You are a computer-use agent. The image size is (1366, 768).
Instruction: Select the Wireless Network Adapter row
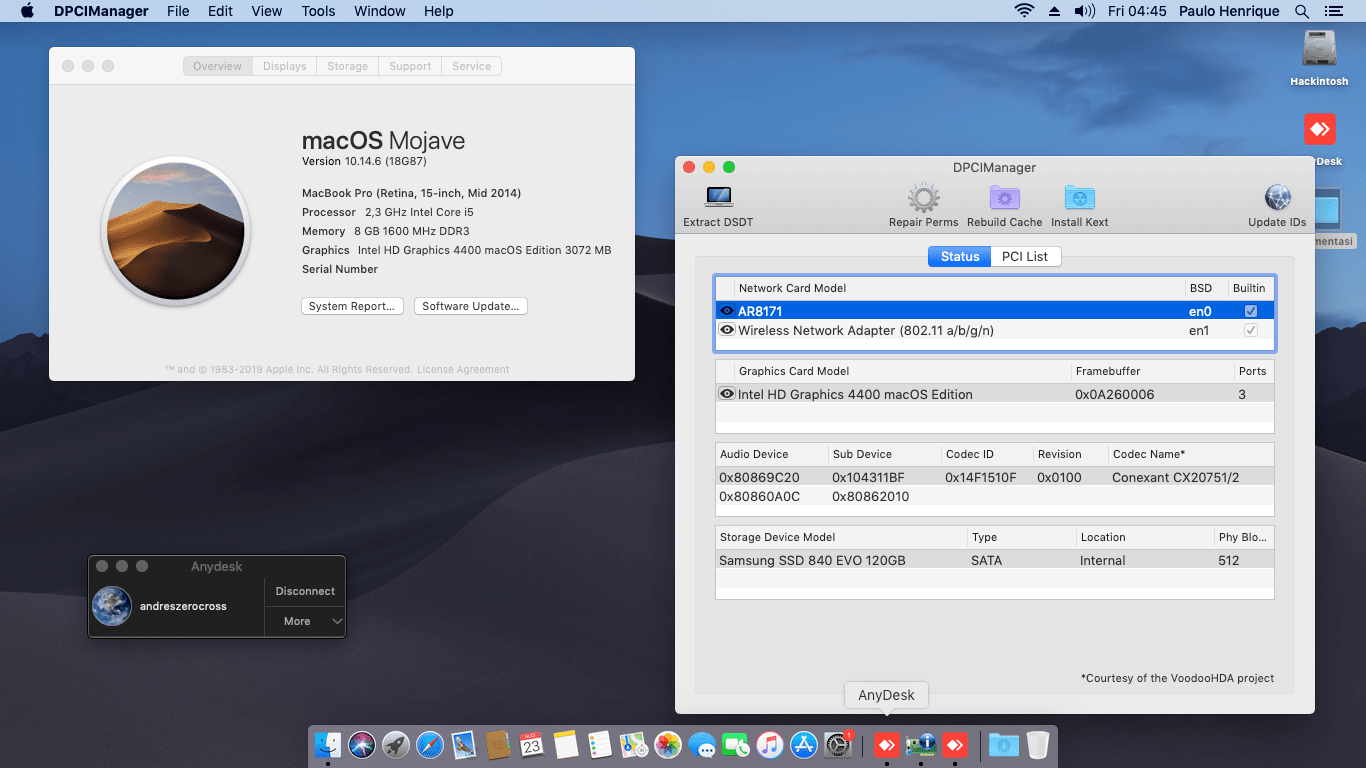995,330
